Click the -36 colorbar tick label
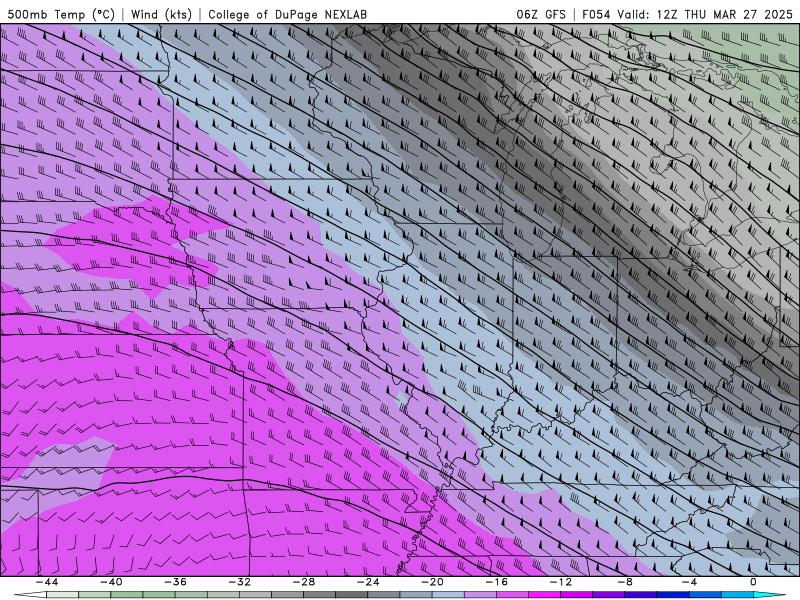This screenshot has height=600, width=800. 176,582
